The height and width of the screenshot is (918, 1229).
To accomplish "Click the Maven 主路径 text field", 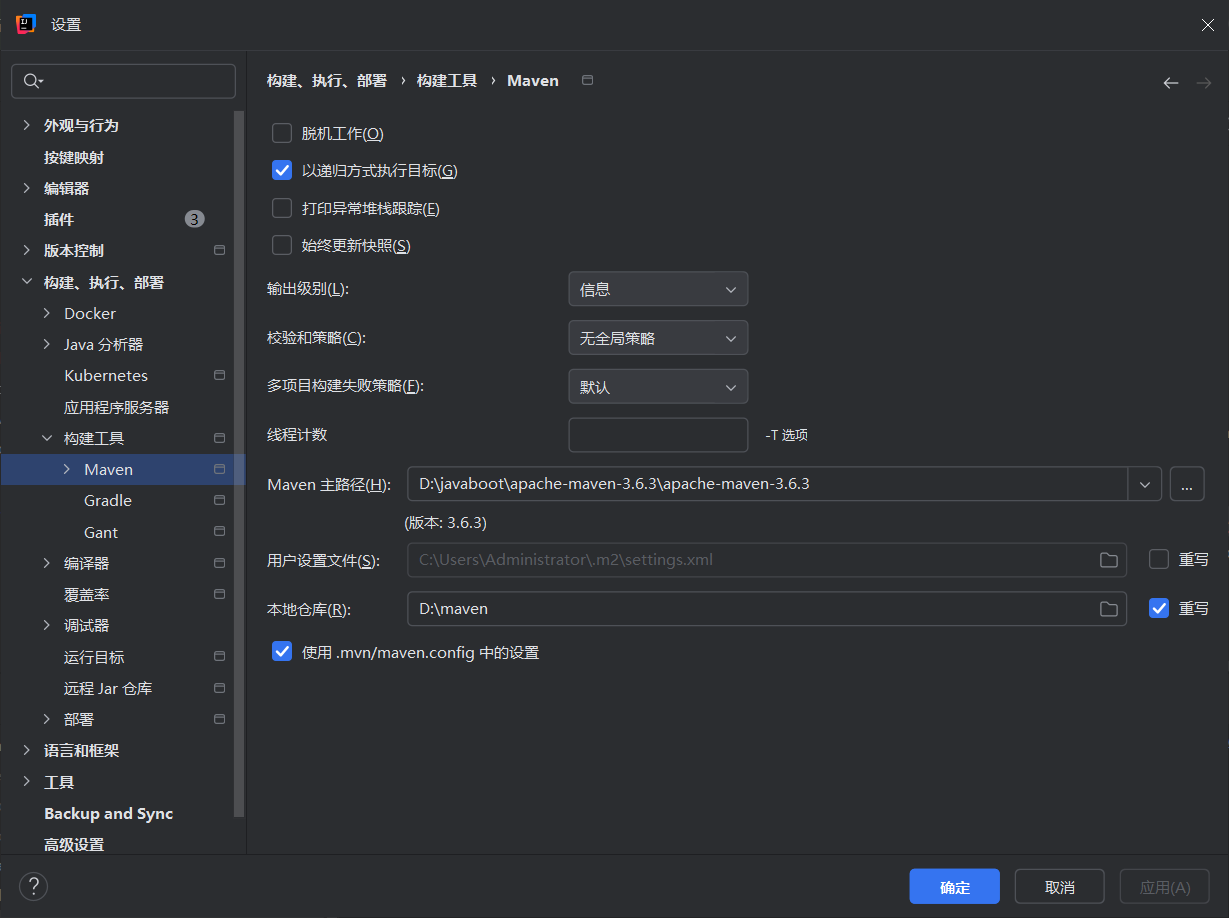I will [768, 484].
